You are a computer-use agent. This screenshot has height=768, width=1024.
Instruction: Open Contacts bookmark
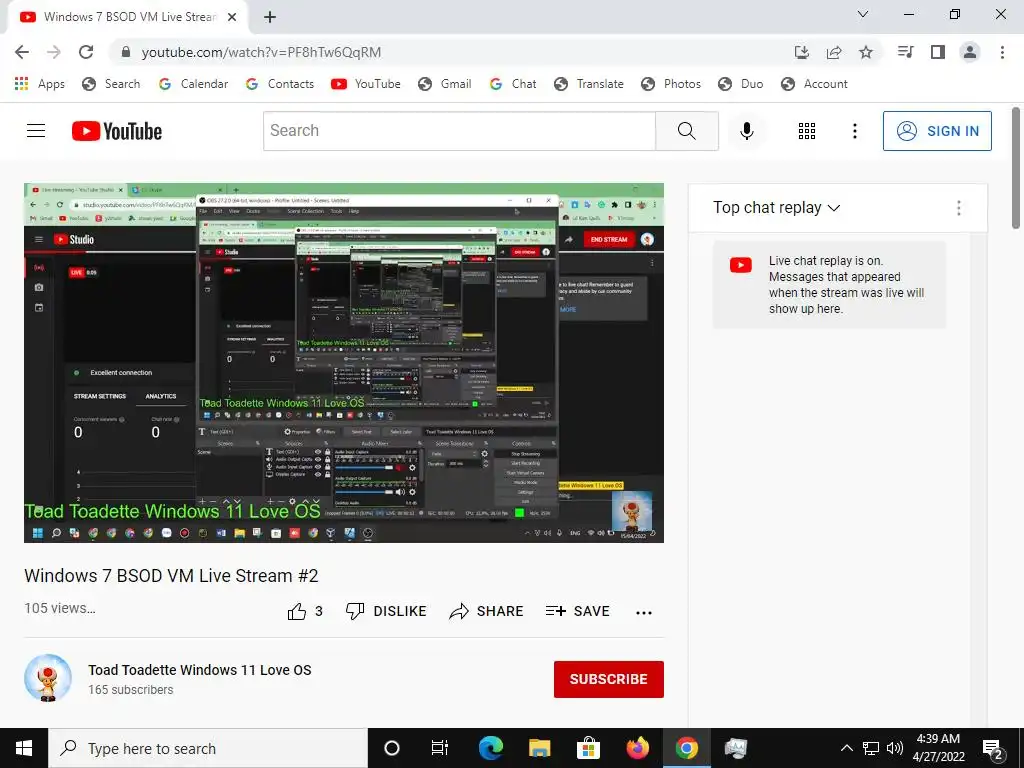(280, 84)
